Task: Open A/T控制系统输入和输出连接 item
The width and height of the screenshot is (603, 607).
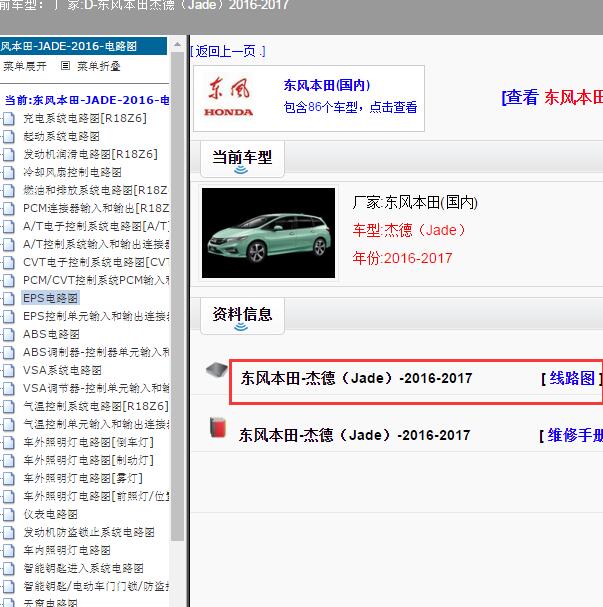Action: pos(96,245)
